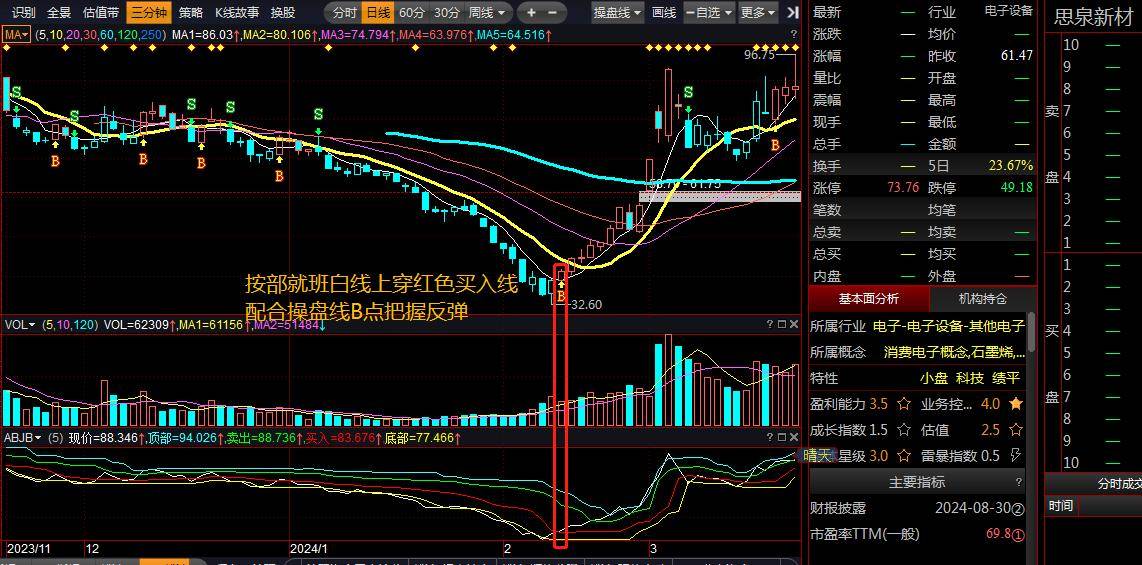Click the 2024/1 date label on the time axis
Viewport: 1142px width, 565px height.
[309, 548]
